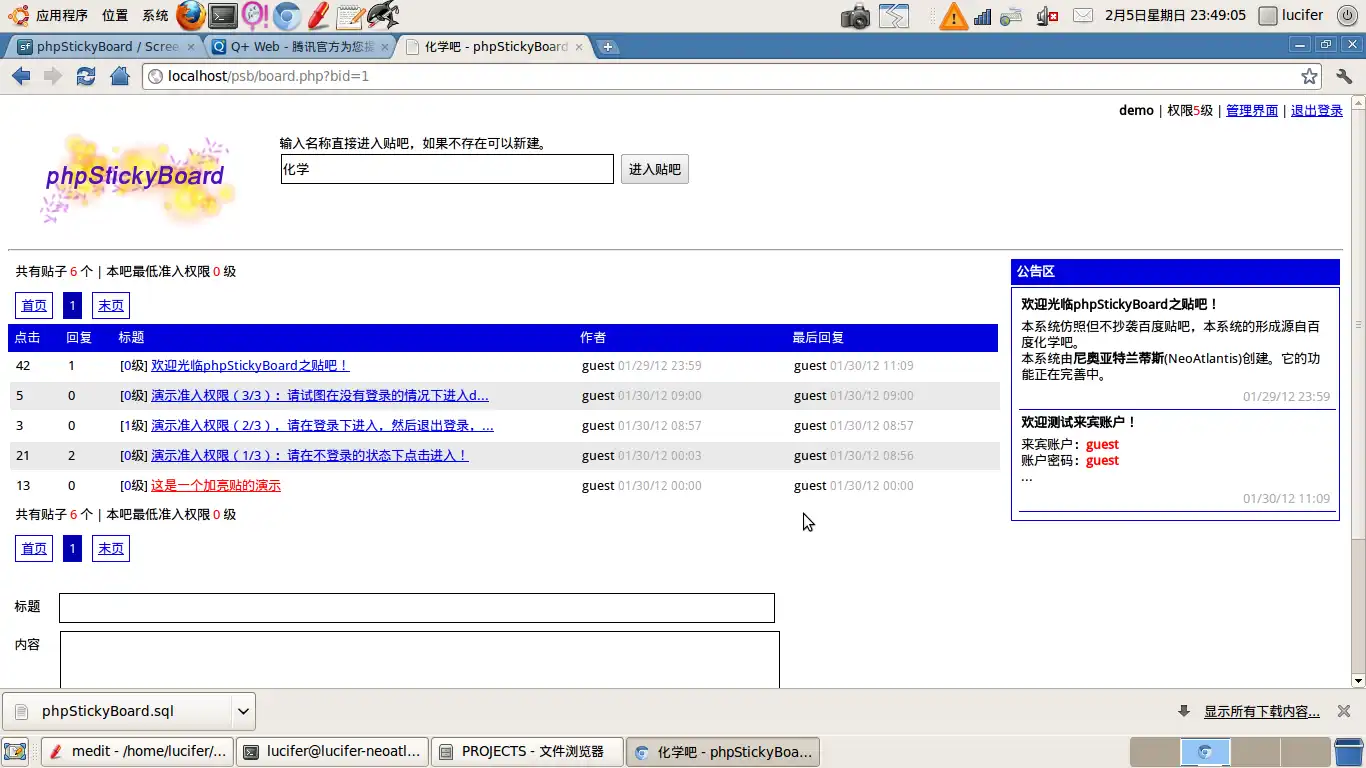Open the 位置 menu
This screenshot has height=768, width=1366.
(115, 15)
